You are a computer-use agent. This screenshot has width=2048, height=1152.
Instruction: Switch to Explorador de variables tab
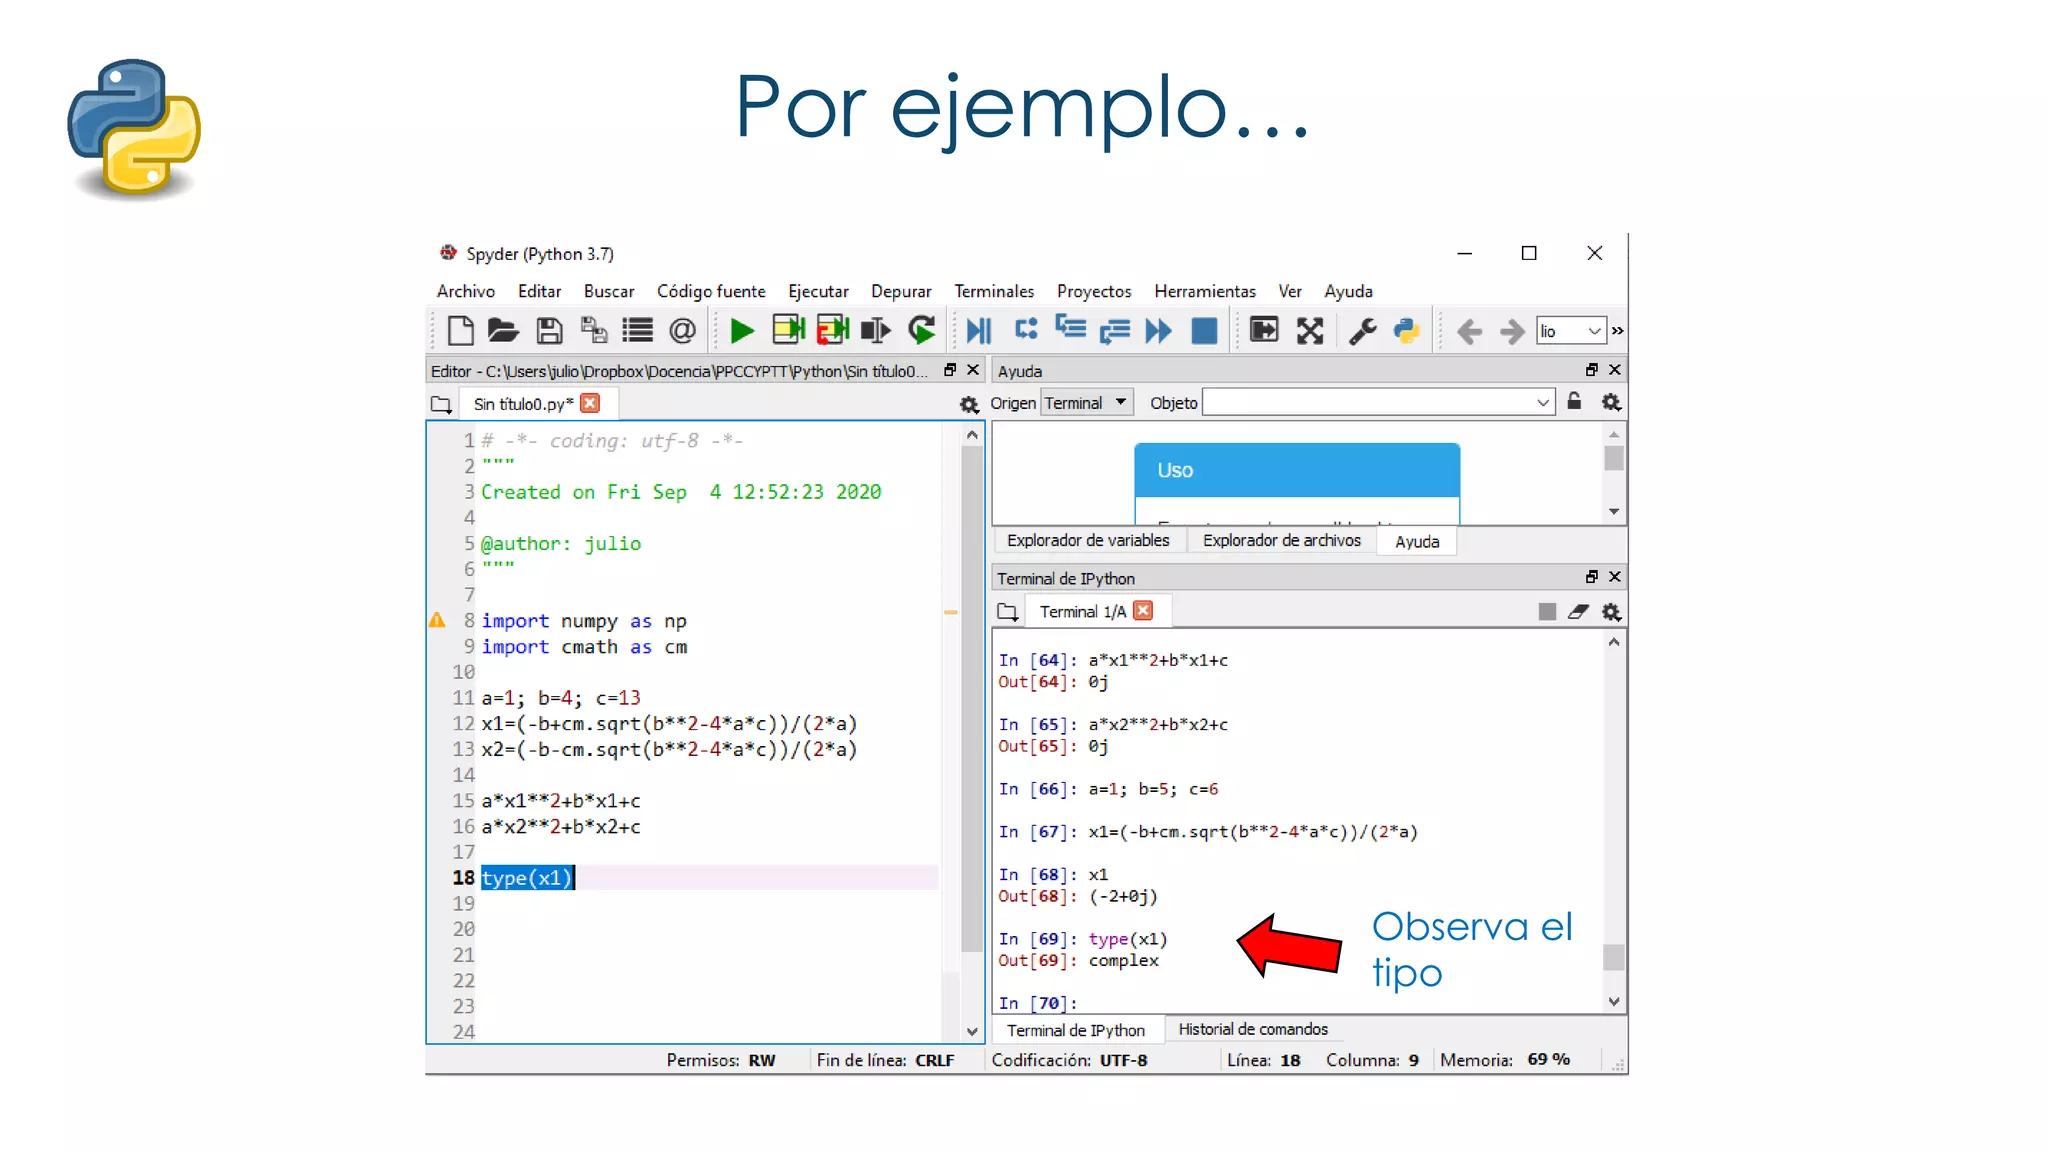pos(1087,541)
